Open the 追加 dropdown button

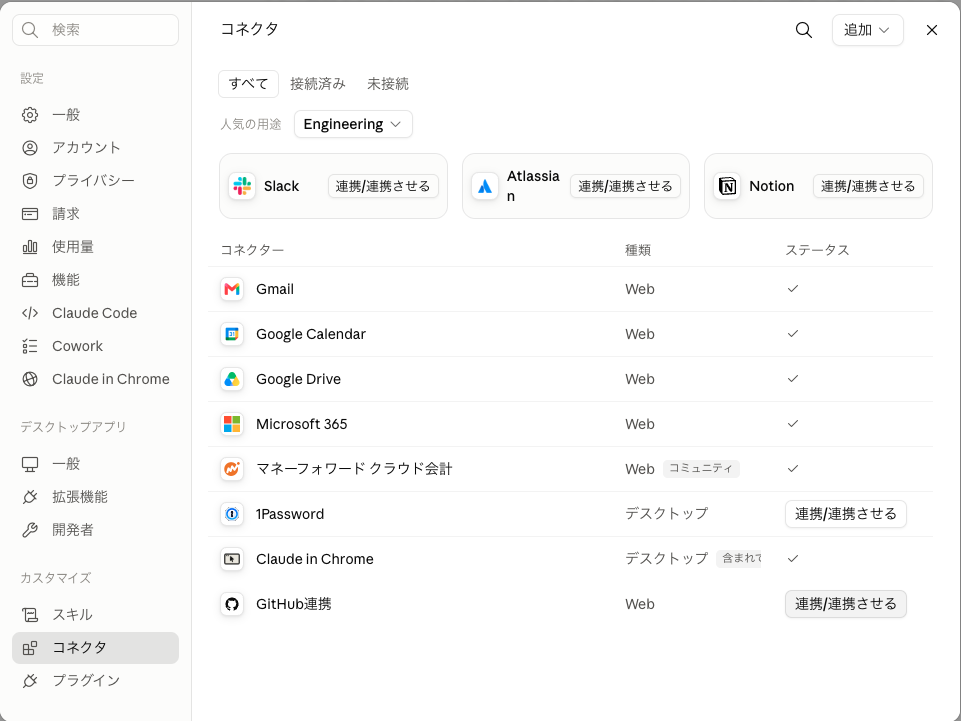867,30
